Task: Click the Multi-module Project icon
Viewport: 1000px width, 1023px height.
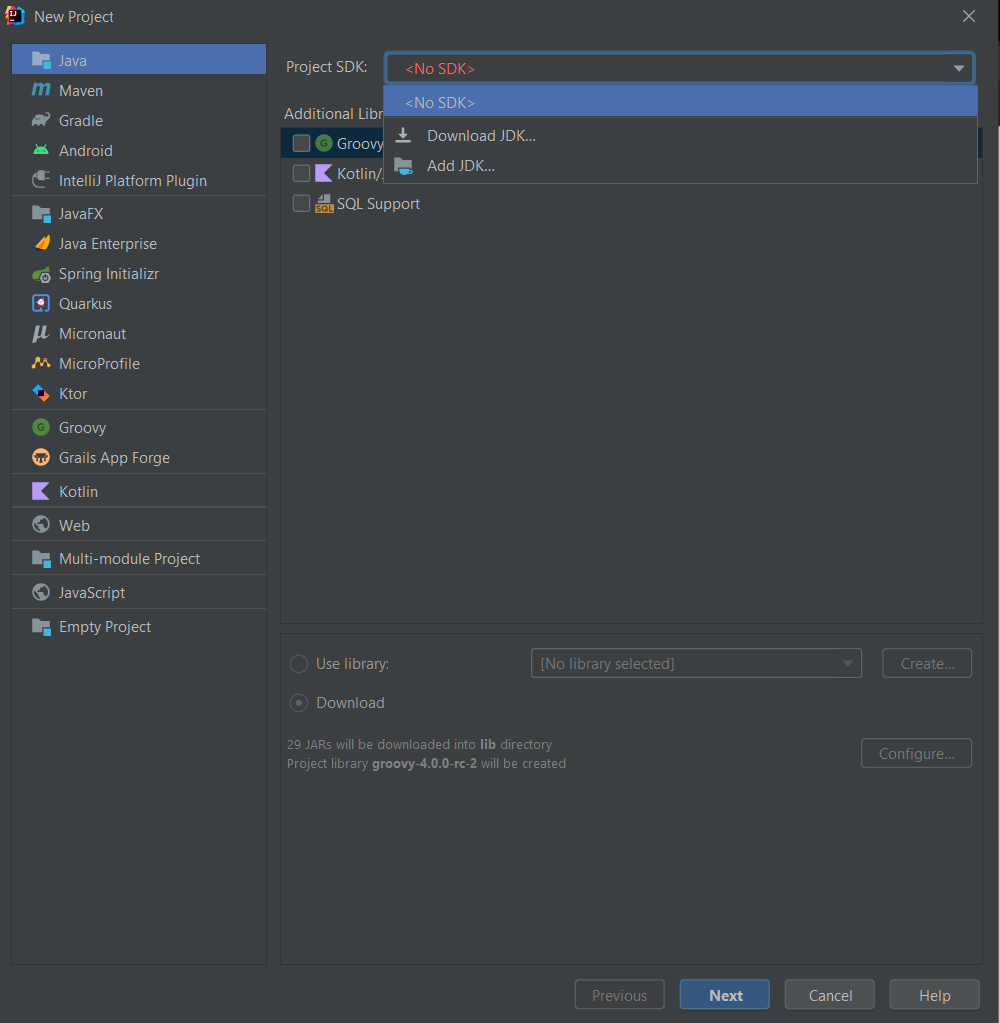Action: pyautogui.click(x=41, y=558)
